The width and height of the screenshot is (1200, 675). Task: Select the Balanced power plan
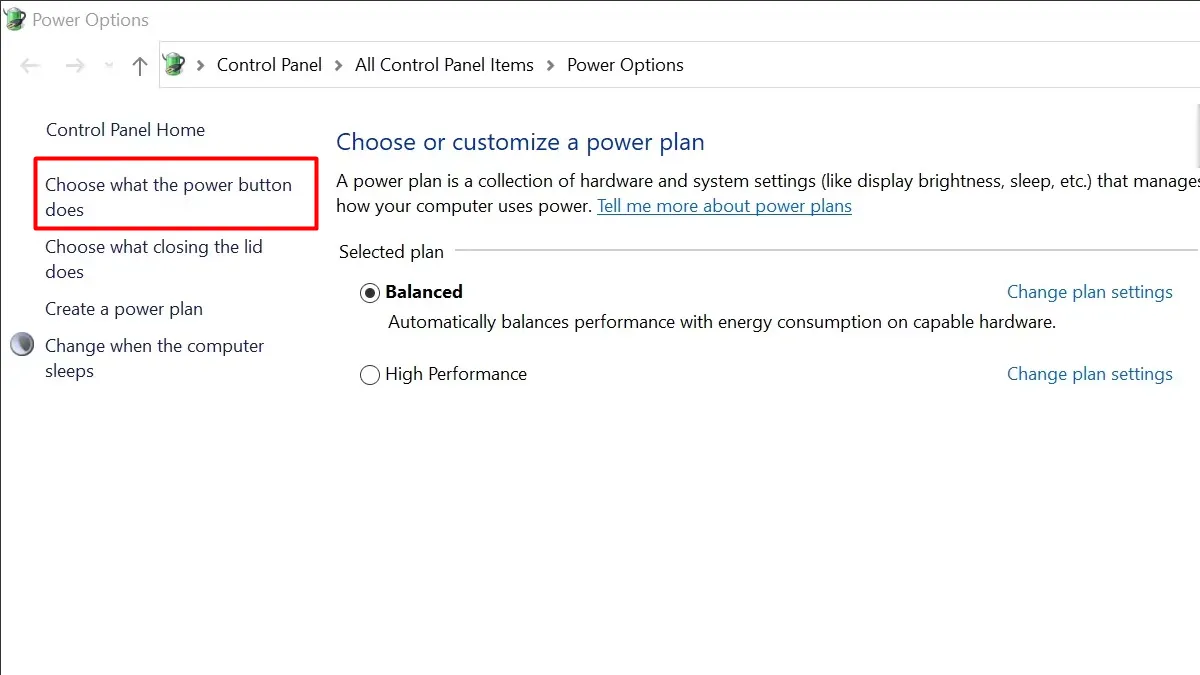pos(370,293)
